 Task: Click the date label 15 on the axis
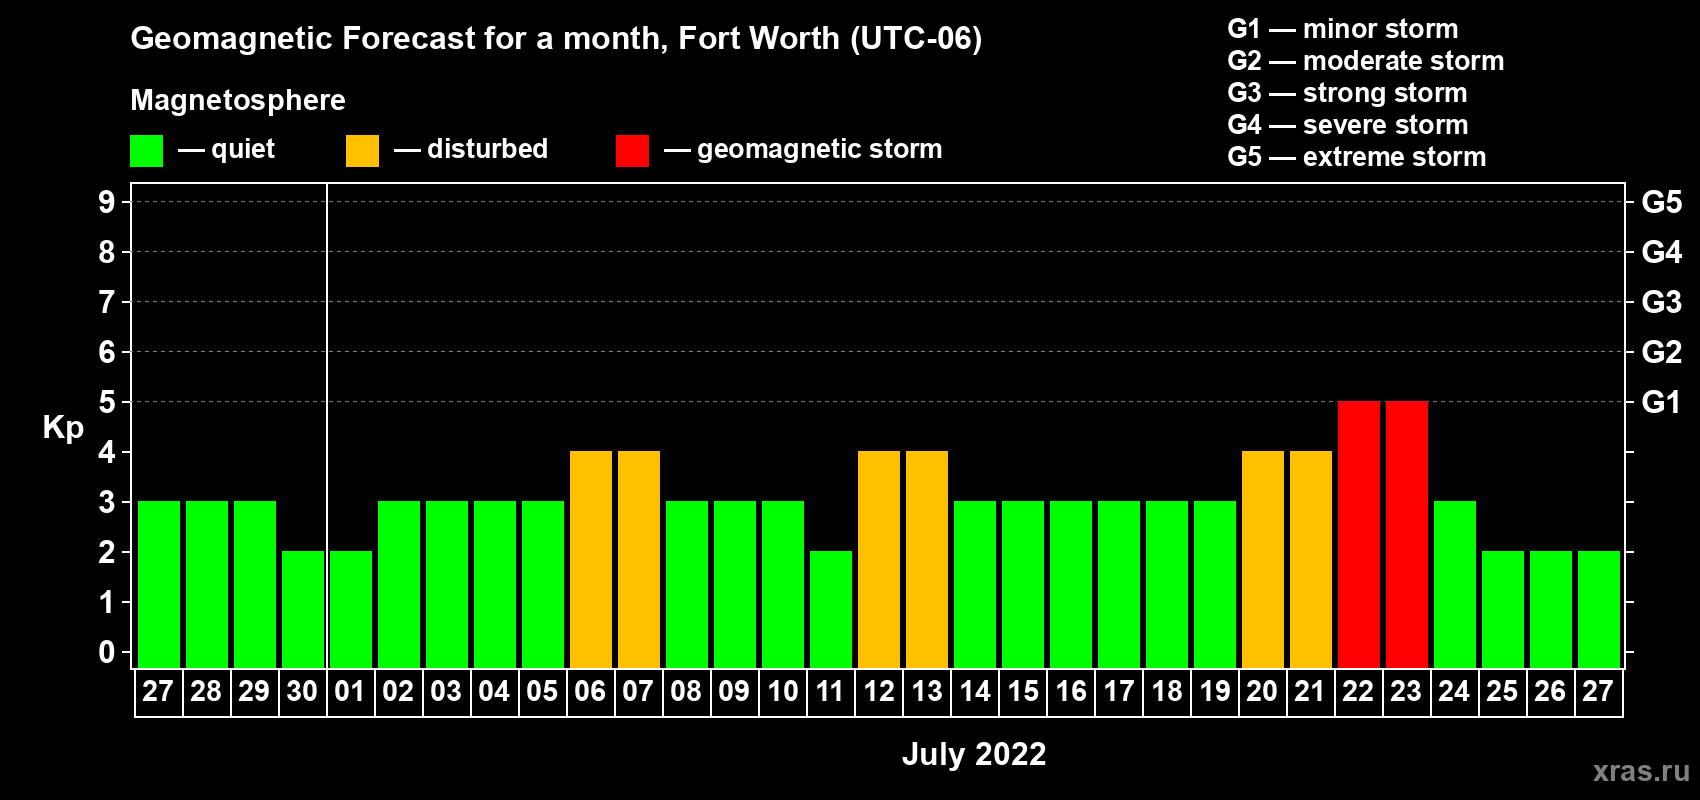click(x=1022, y=692)
